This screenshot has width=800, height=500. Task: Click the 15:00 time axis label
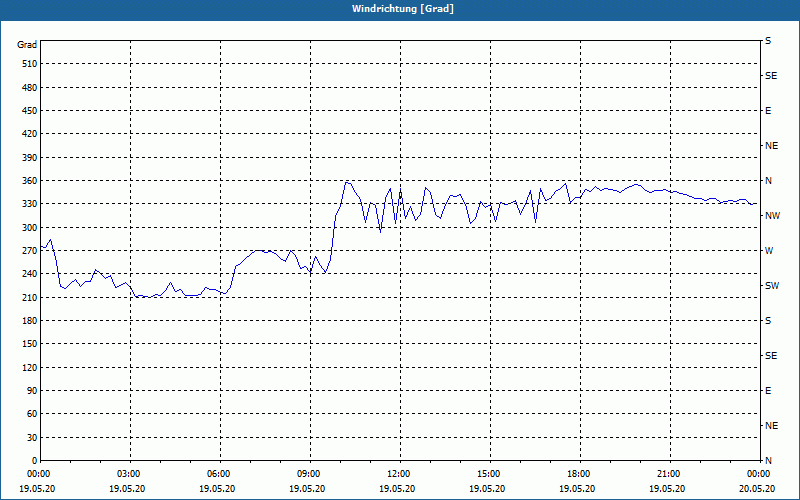[x=490, y=474]
